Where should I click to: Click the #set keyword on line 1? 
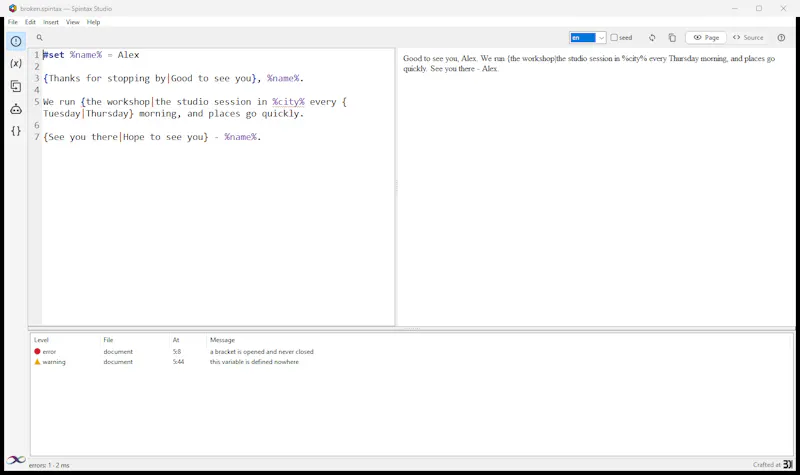[54, 55]
